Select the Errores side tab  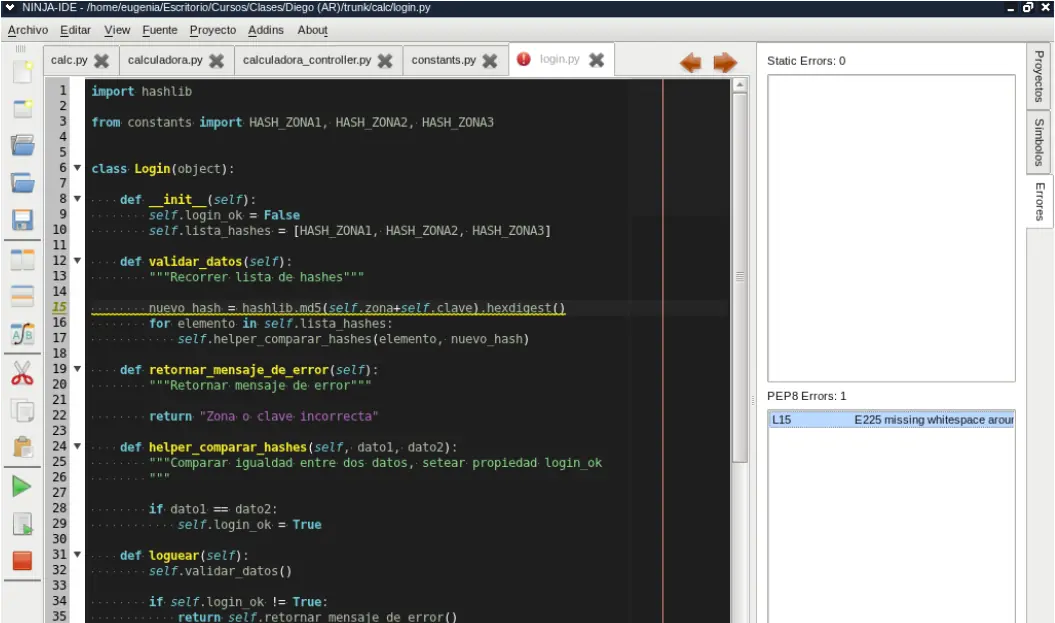1039,202
